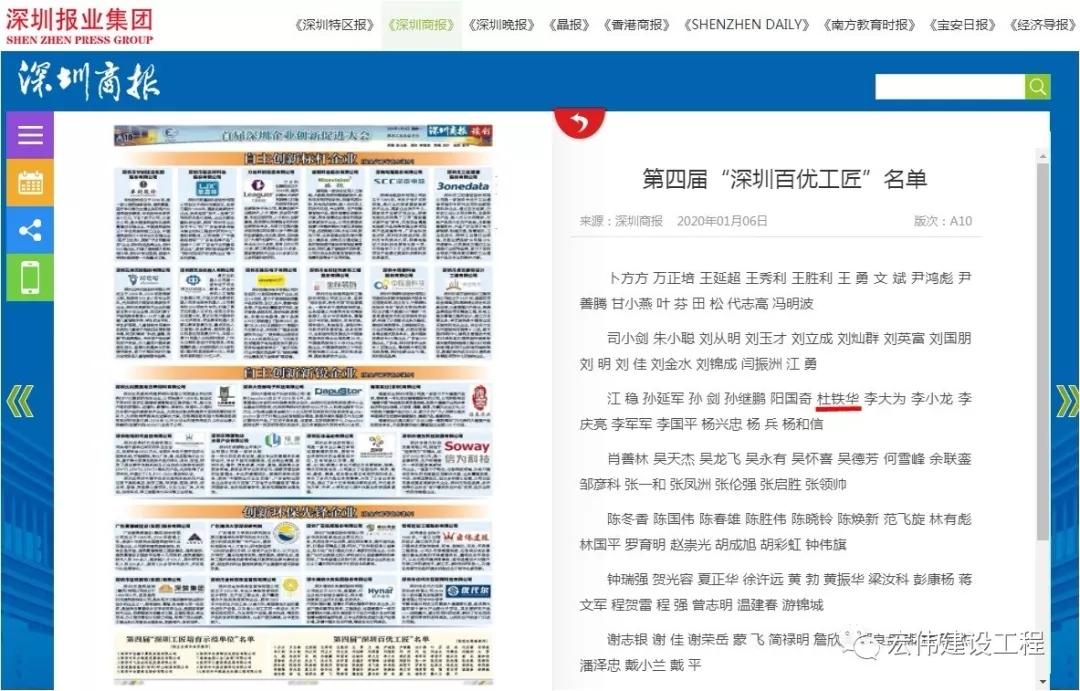The image size is (1080, 691).
Task: Click the Soway 信为科技 article block
Action: click(447, 464)
